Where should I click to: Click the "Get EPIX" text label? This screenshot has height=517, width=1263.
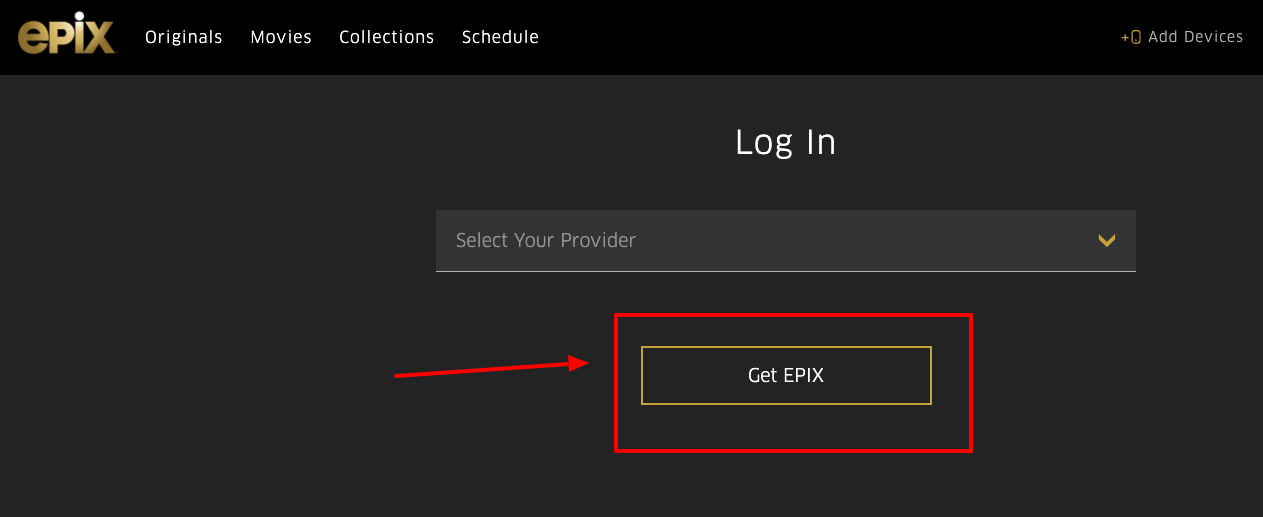[x=786, y=376]
